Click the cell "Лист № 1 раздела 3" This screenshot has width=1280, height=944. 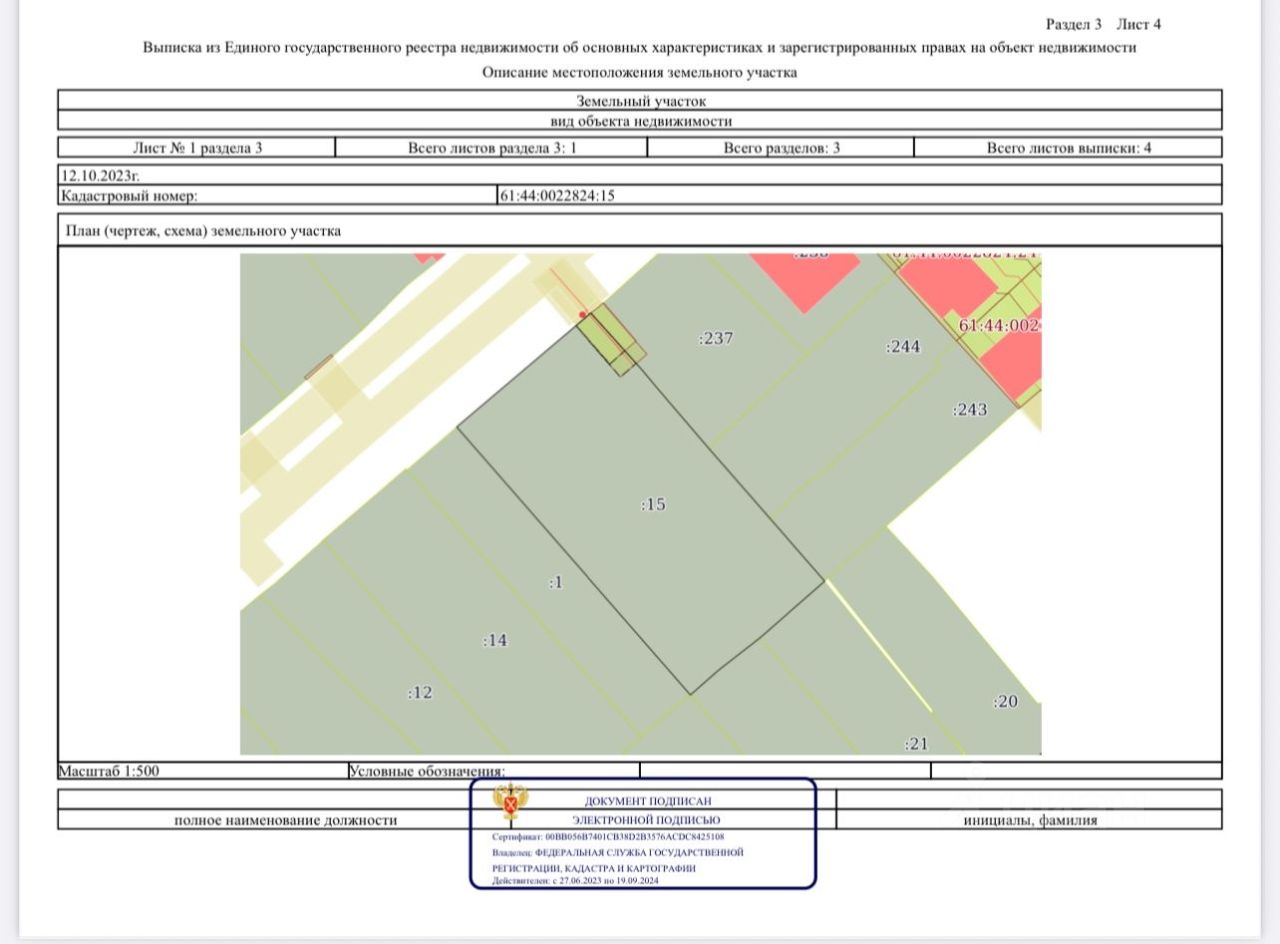(197, 148)
